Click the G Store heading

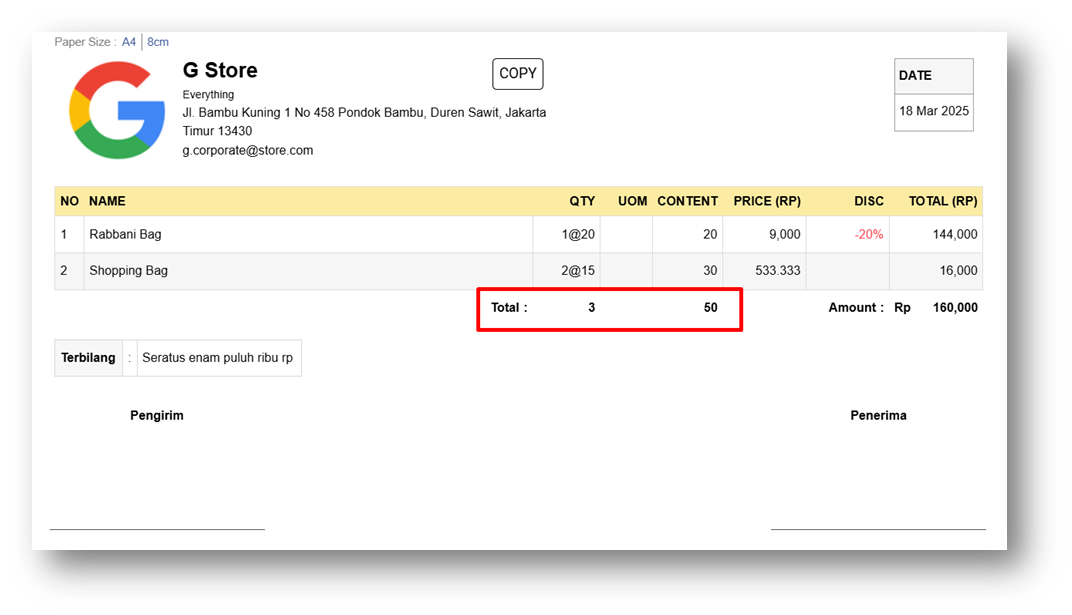(220, 70)
